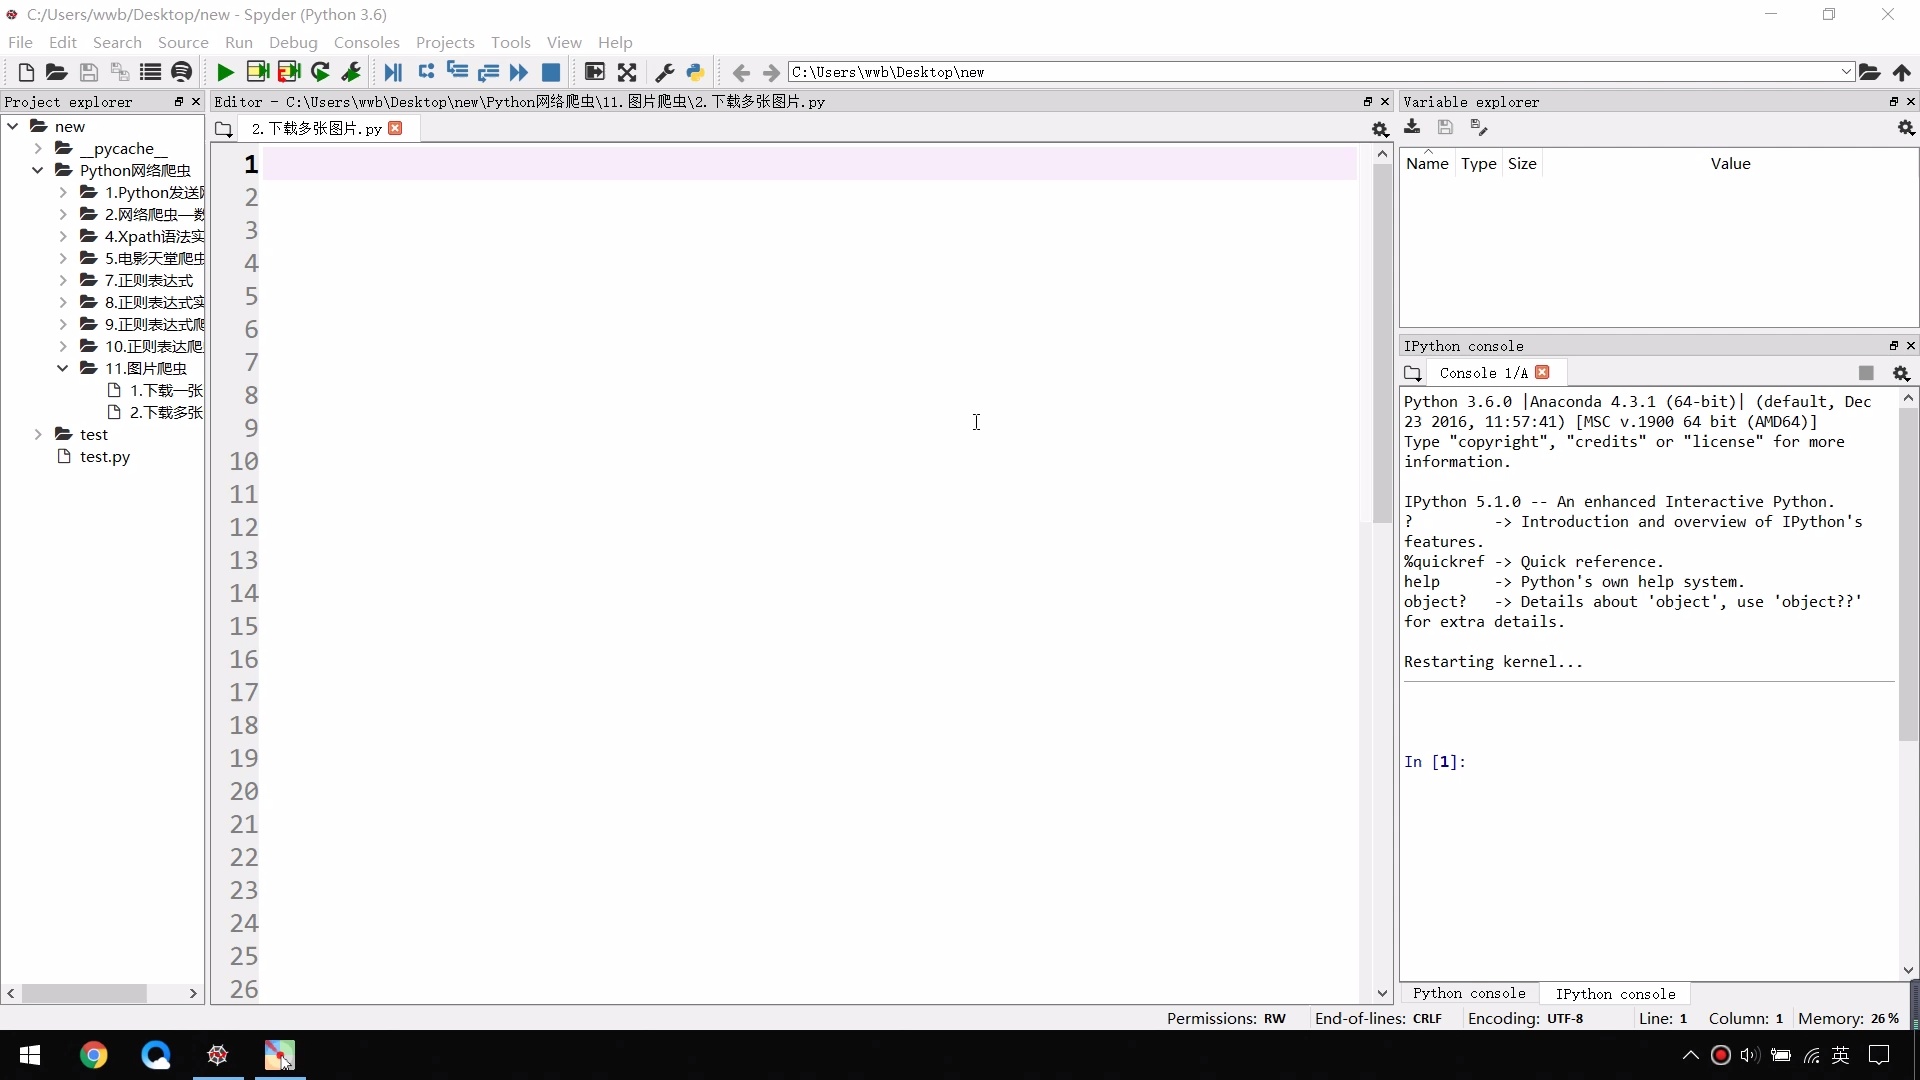Open test.py in project explorer
Viewport: 1920px width, 1080px height.
point(104,456)
